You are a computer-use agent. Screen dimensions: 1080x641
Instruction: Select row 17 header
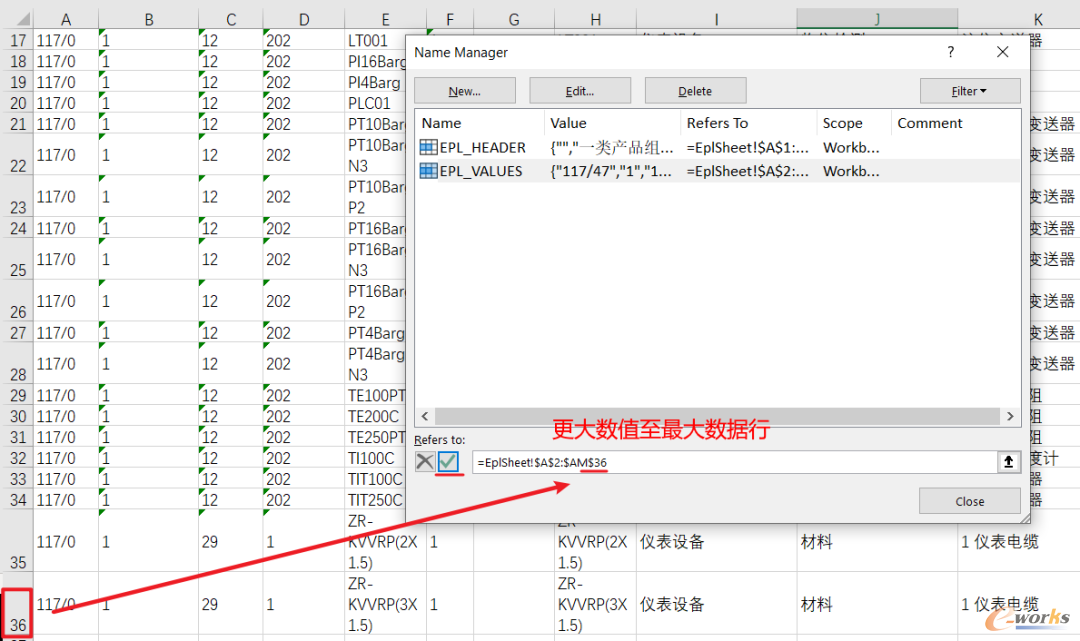[17, 40]
